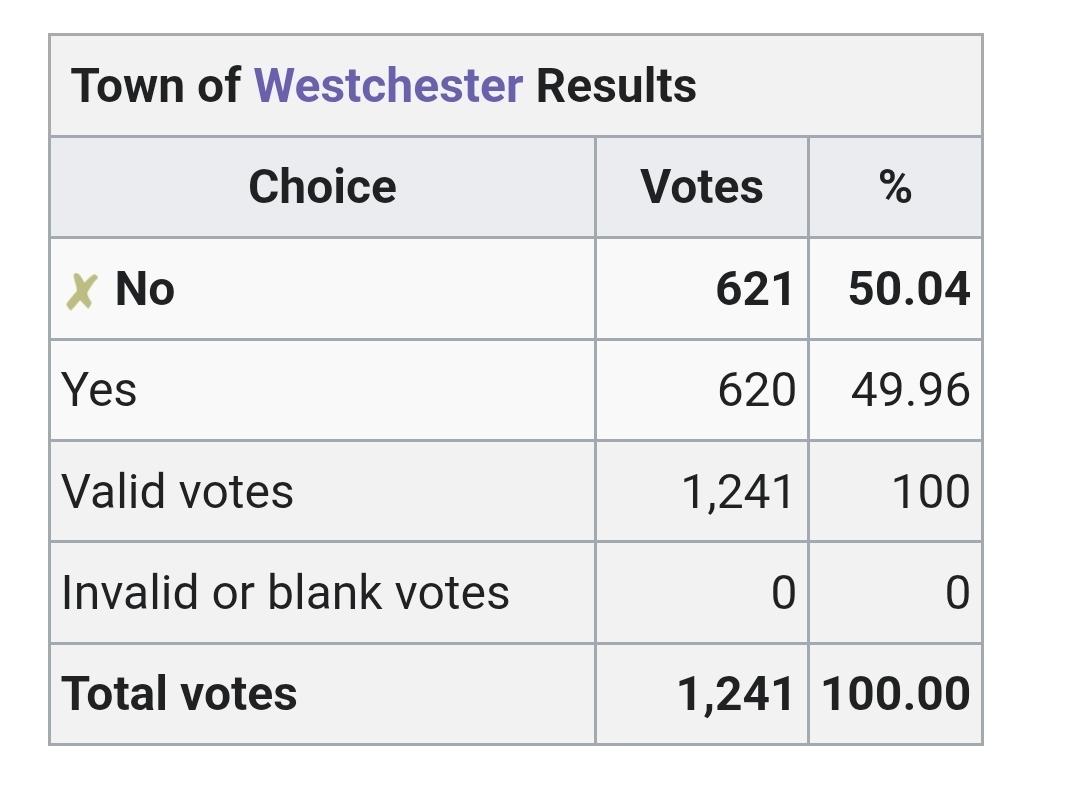Click the 100 percent cell for Valid votes
Viewport: 1080px width, 790px height.
click(x=931, y=492)
